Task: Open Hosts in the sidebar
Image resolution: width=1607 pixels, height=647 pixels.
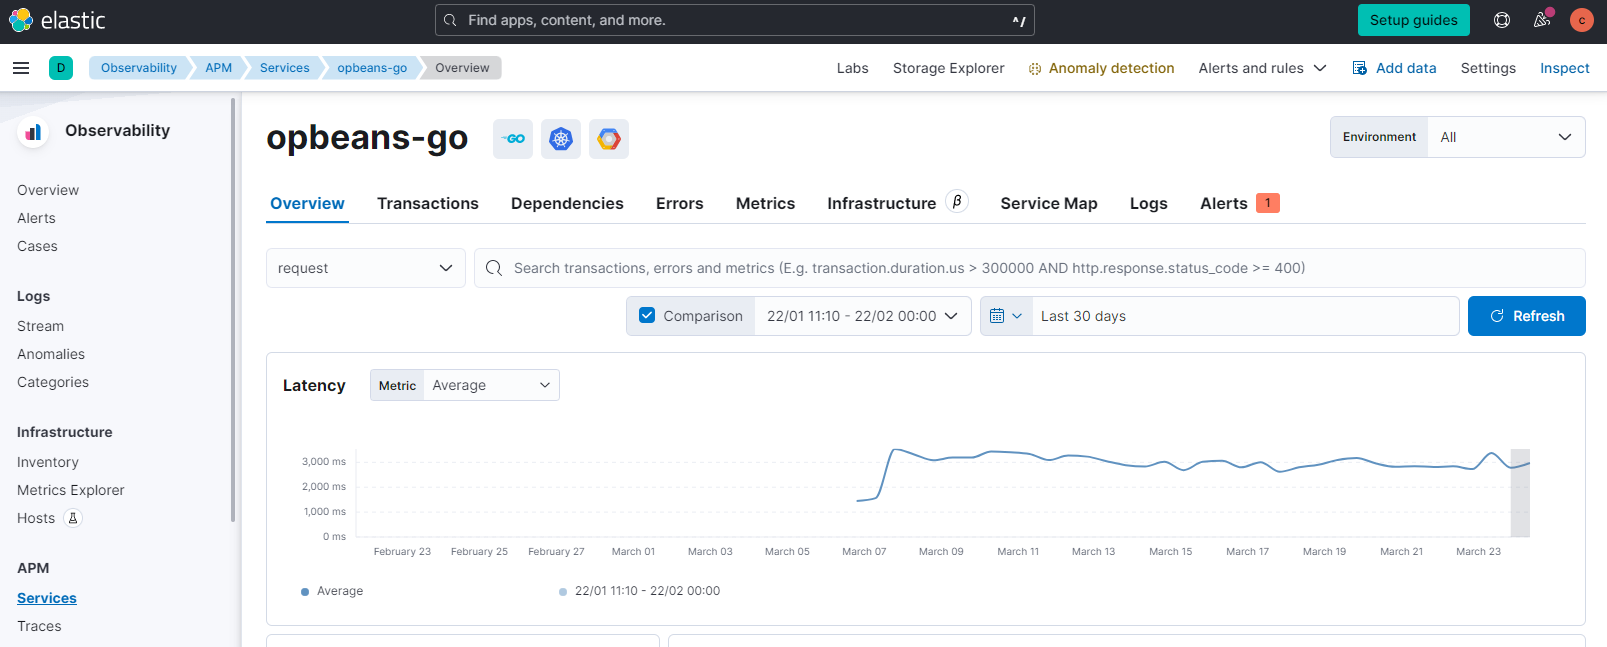Action: 36,518
